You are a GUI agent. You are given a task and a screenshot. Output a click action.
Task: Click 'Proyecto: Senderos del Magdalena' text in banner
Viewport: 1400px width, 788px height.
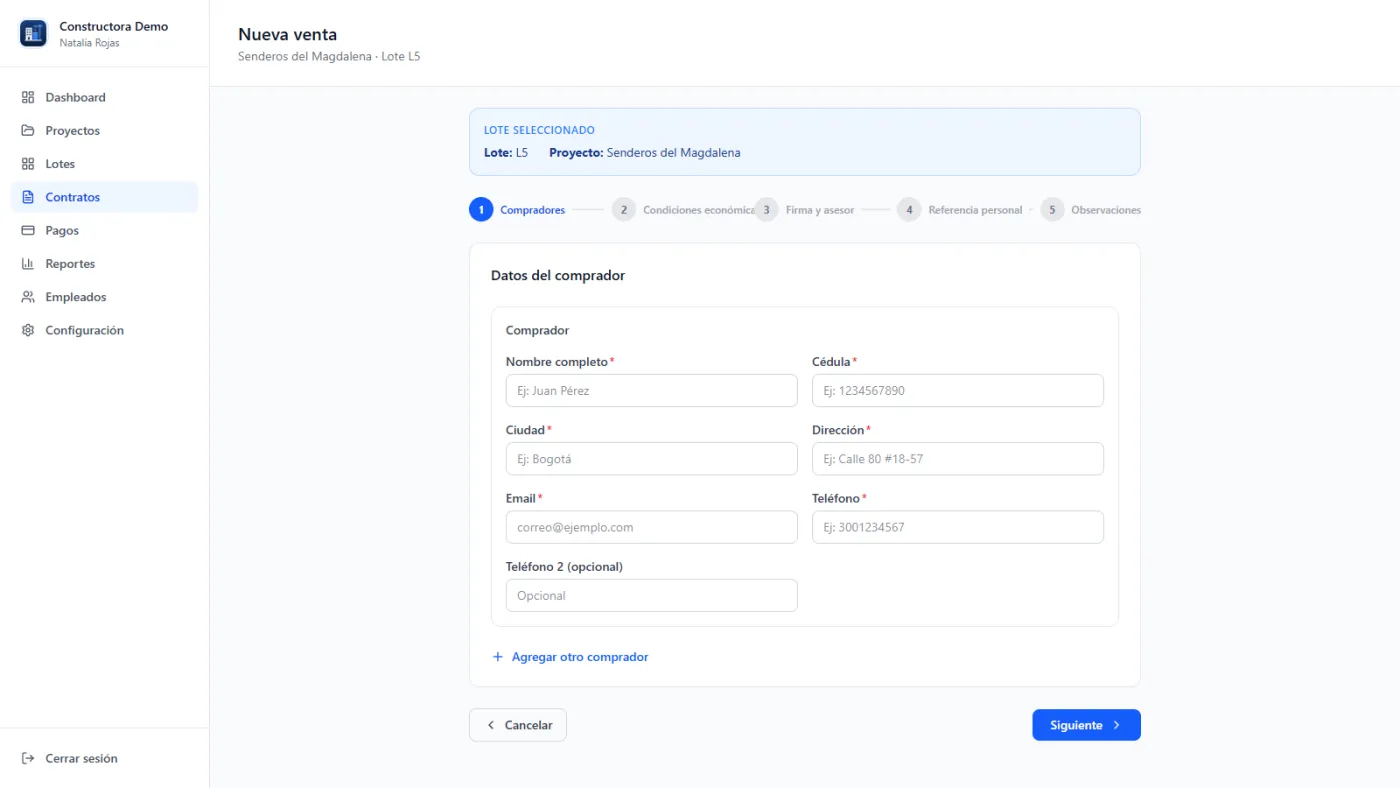click(x=645, y=153)
